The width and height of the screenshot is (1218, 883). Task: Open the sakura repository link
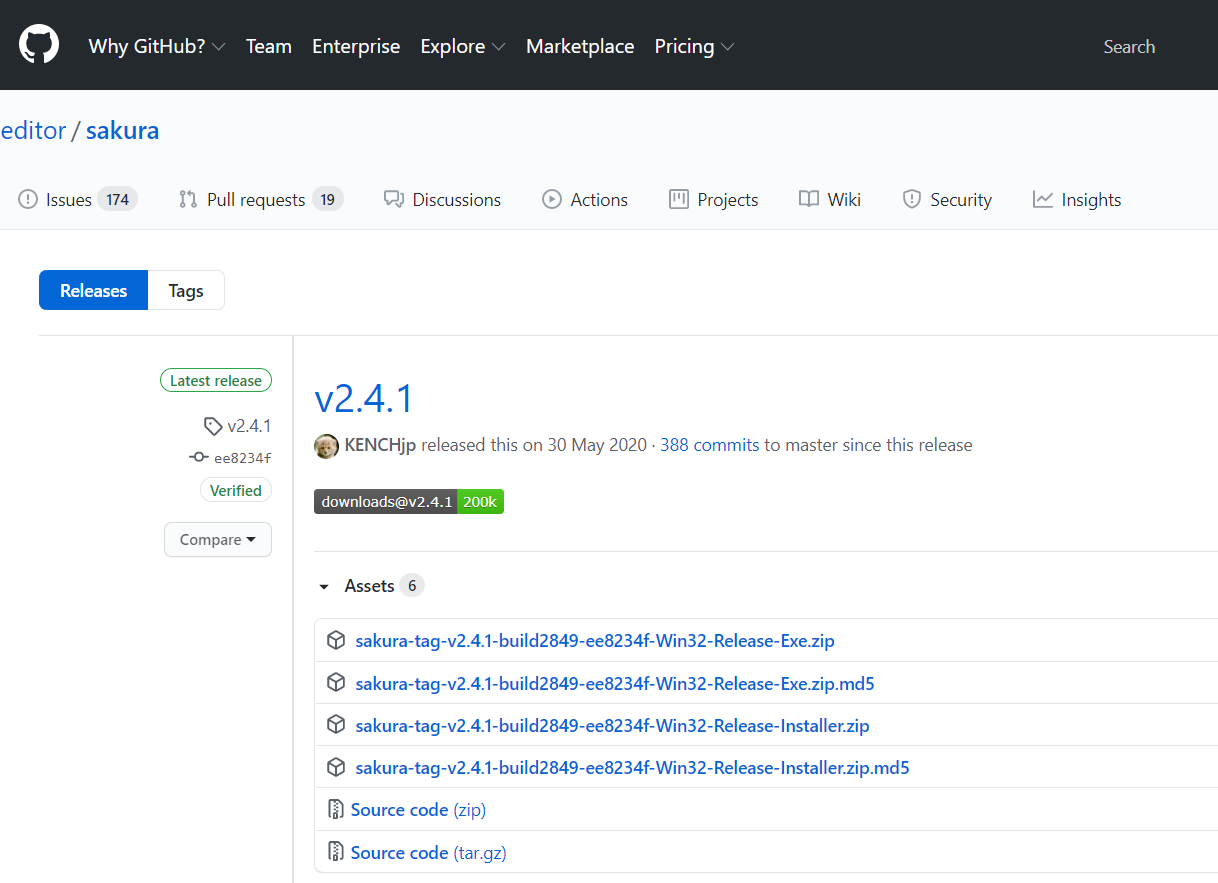122,130
